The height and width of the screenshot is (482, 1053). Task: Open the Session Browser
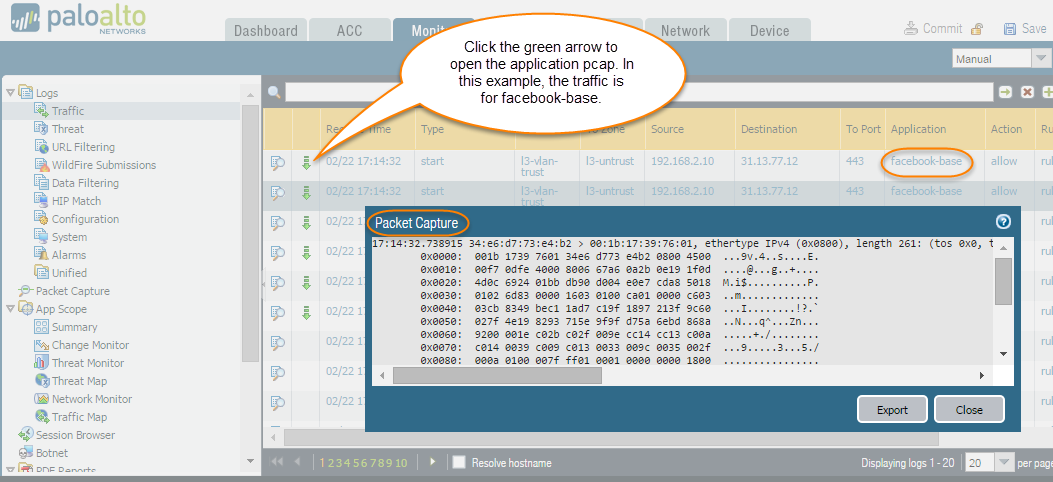tap(75, 435)
